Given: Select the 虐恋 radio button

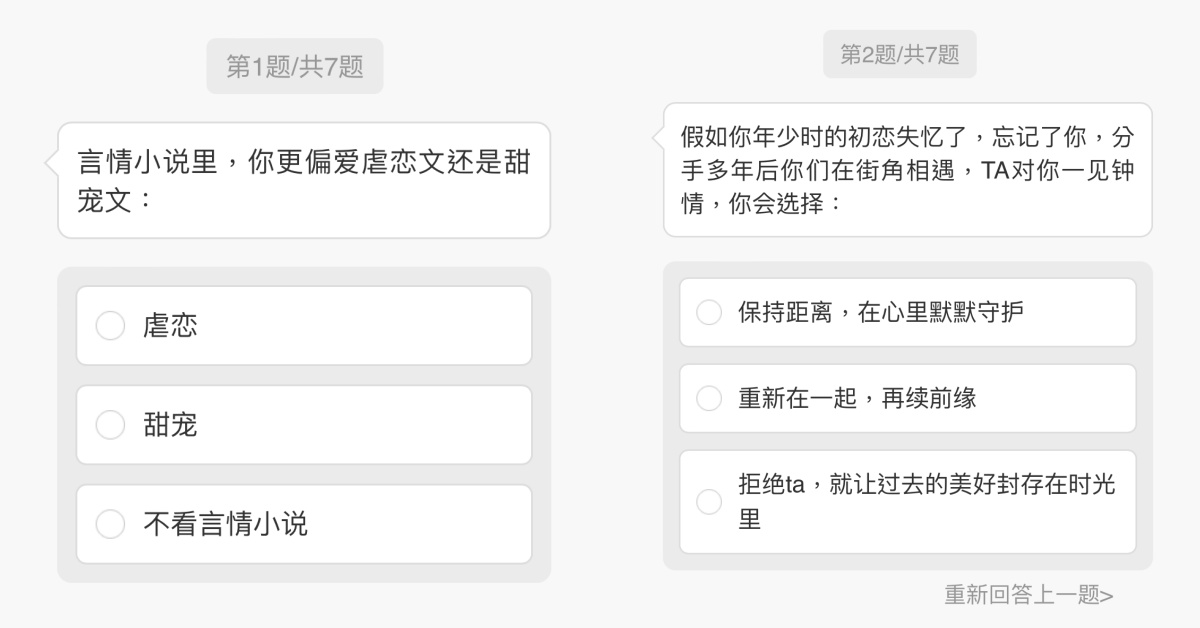Looking at the screenshot, I should [110, 326].
